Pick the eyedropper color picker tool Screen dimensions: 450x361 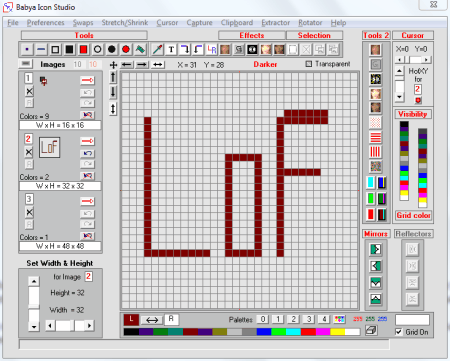158,50
